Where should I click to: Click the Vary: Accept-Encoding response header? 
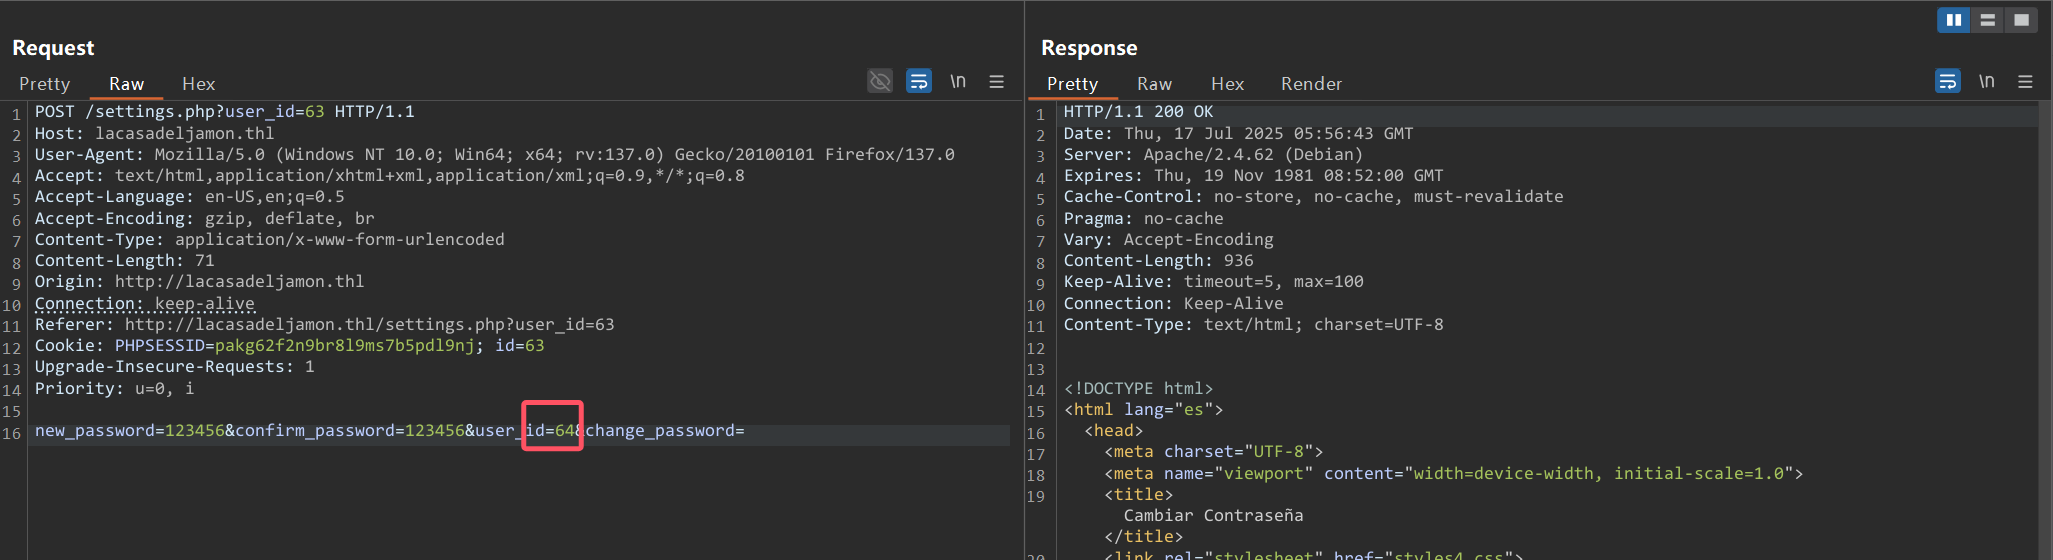click(1168, 239)
